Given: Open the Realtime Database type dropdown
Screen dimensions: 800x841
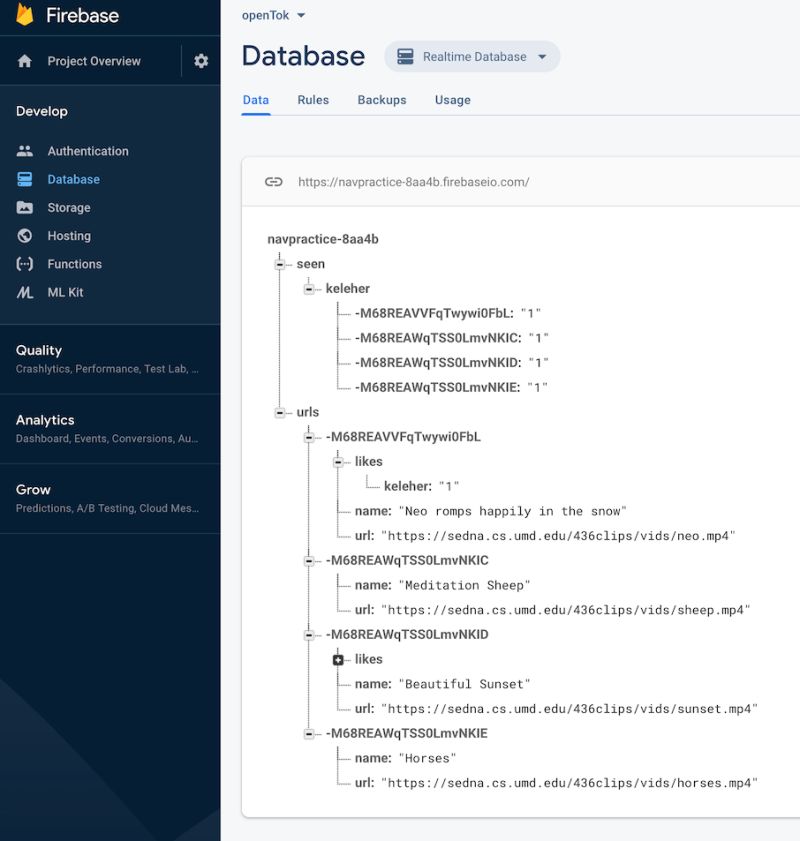Looking at the screenshot, I should [472, 56].
